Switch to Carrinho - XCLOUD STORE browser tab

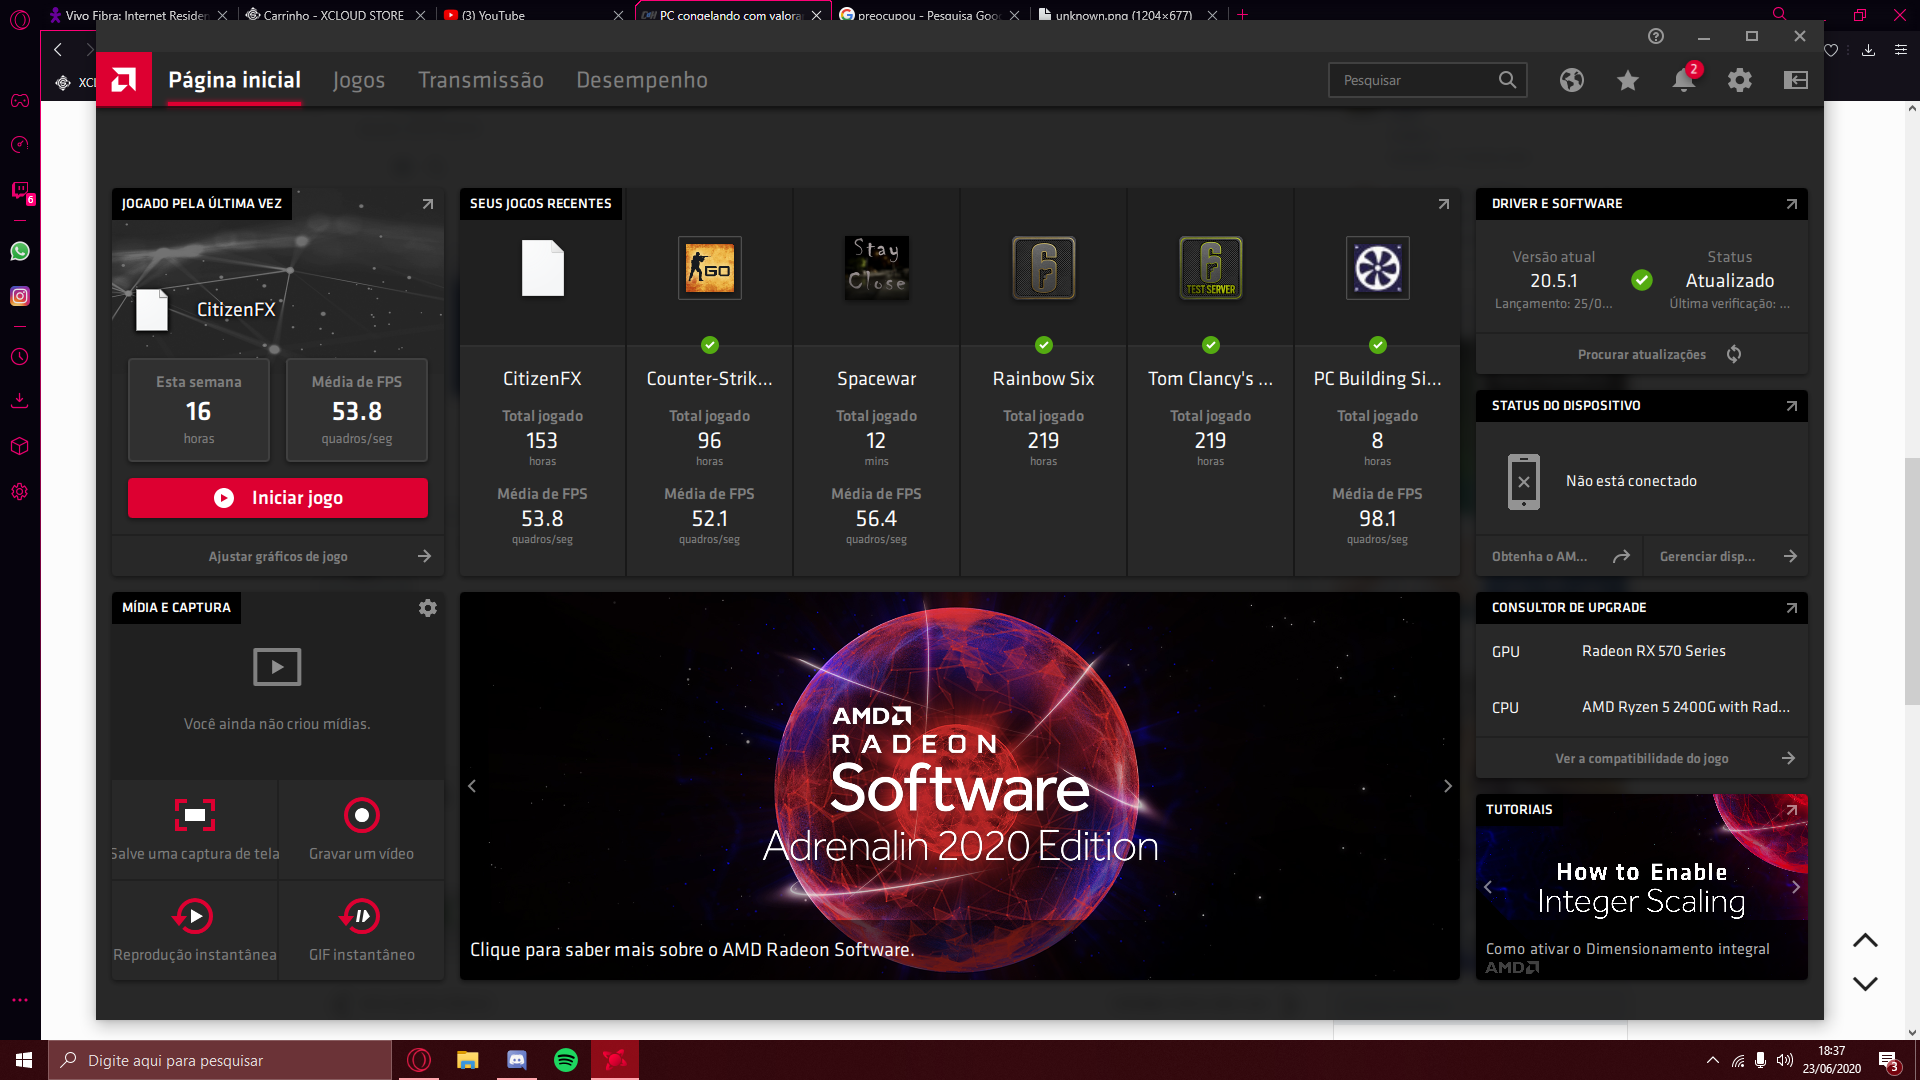(333, 15)
